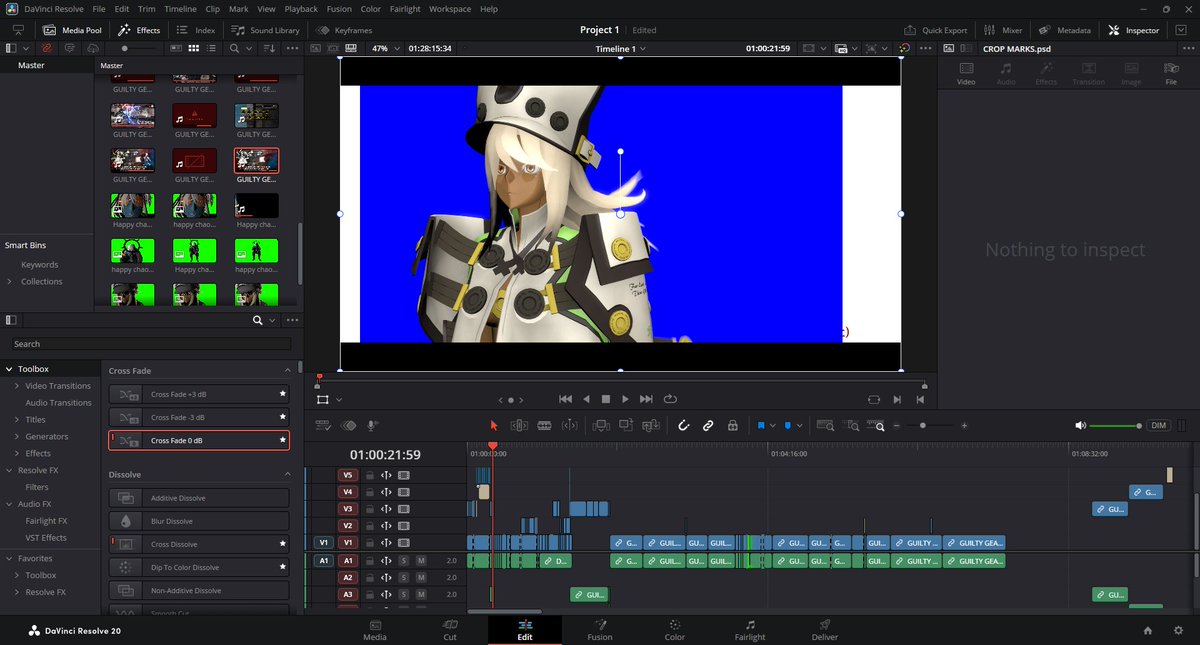
Task: Toggle the Media Pool panel
Action: [73, 30]
